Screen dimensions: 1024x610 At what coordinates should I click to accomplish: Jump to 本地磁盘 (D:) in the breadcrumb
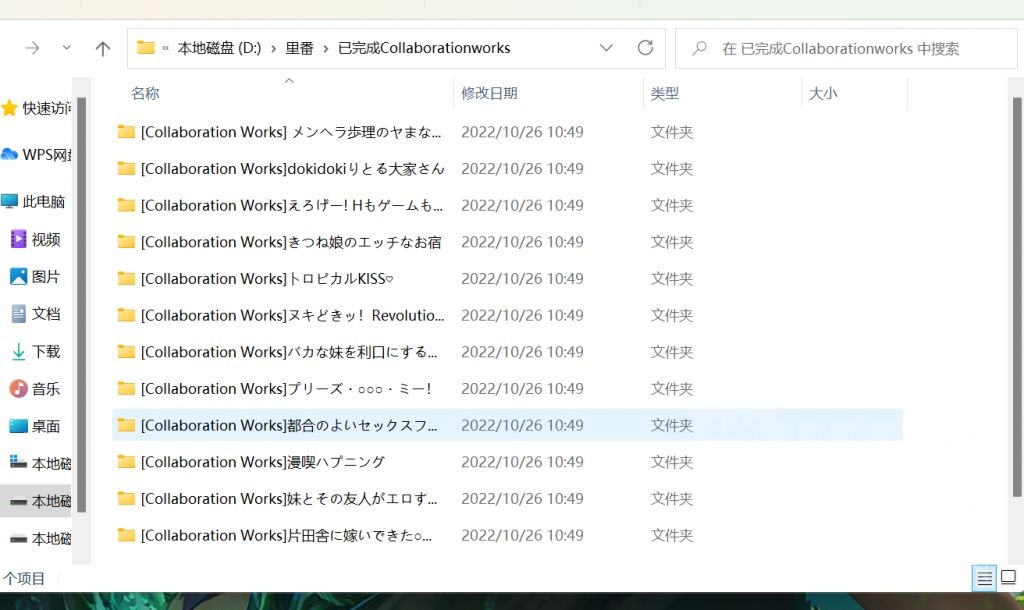(219, 48)
